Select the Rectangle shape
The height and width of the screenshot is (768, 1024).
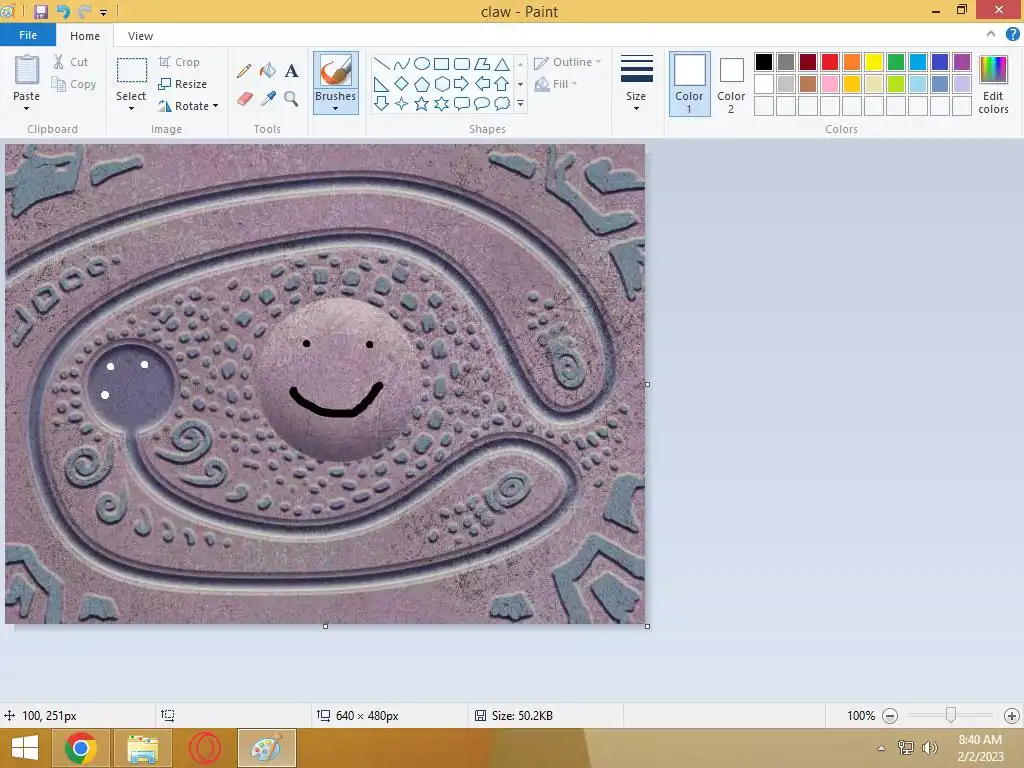pos(441,63)
